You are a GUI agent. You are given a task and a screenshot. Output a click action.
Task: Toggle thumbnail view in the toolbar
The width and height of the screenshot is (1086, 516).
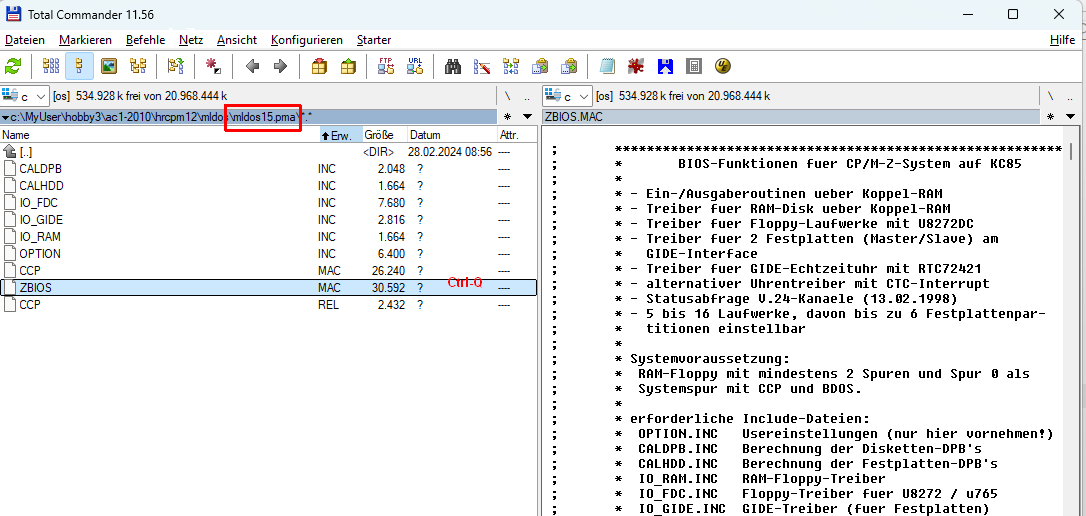click(x=109, y=66)
